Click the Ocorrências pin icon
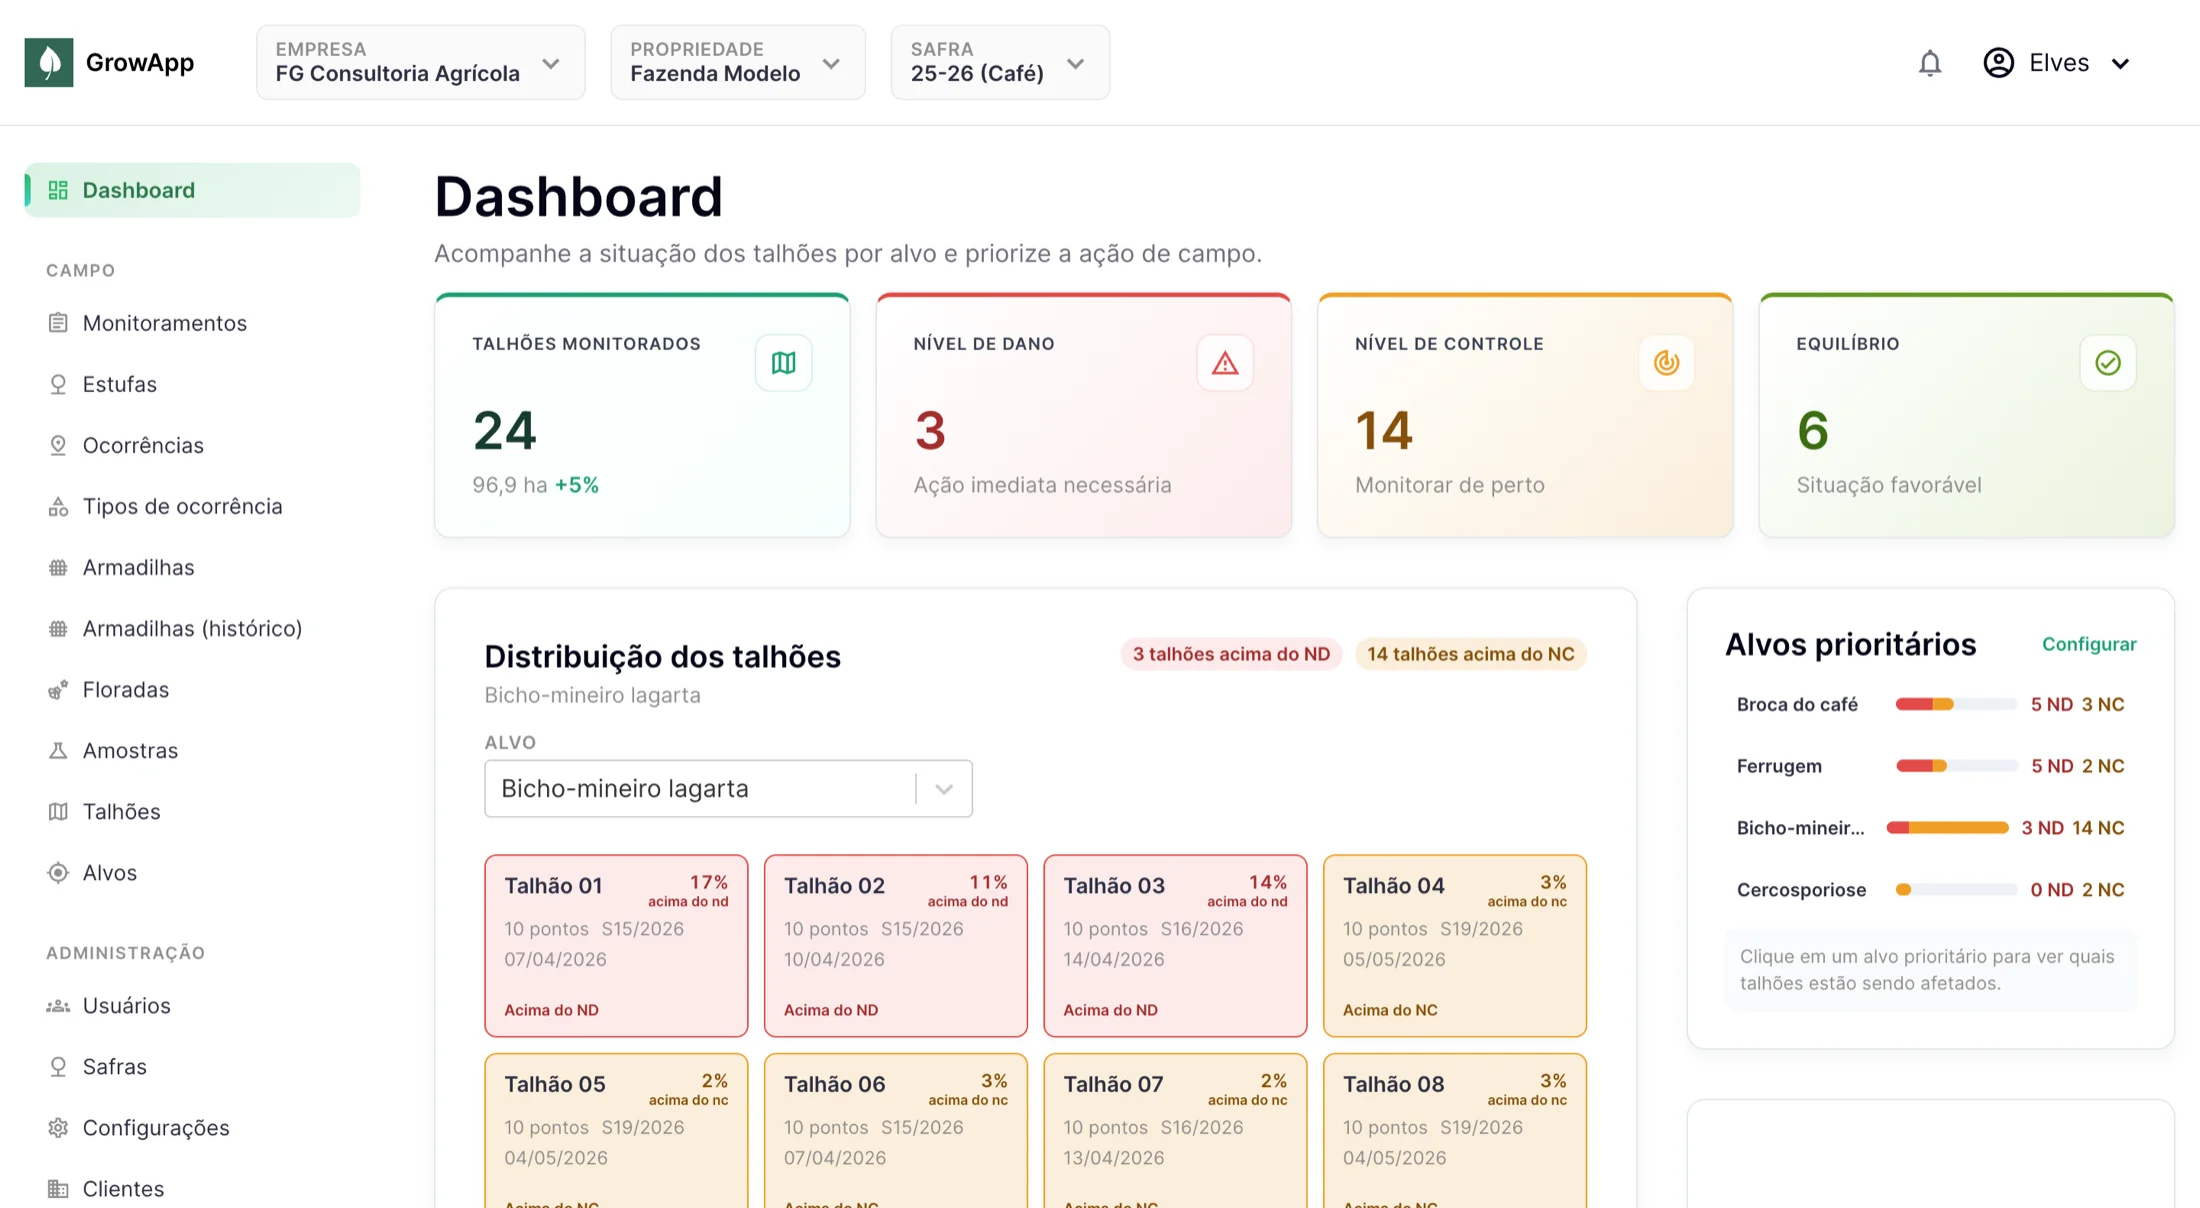 pos(58,445)
